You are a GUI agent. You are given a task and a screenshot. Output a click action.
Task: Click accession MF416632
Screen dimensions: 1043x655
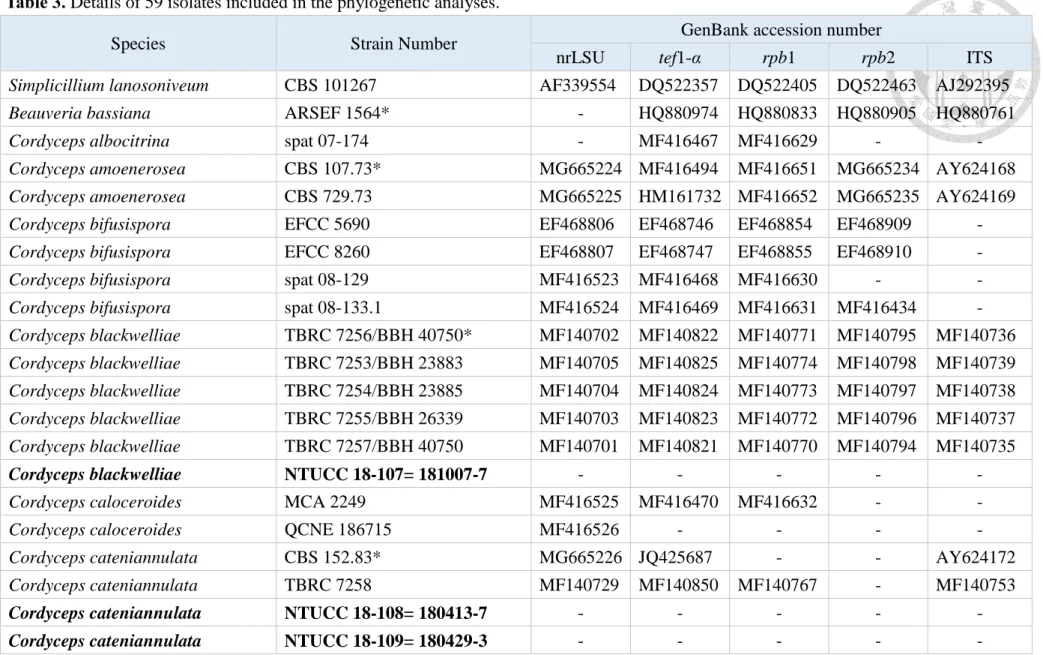coord(777,503)
